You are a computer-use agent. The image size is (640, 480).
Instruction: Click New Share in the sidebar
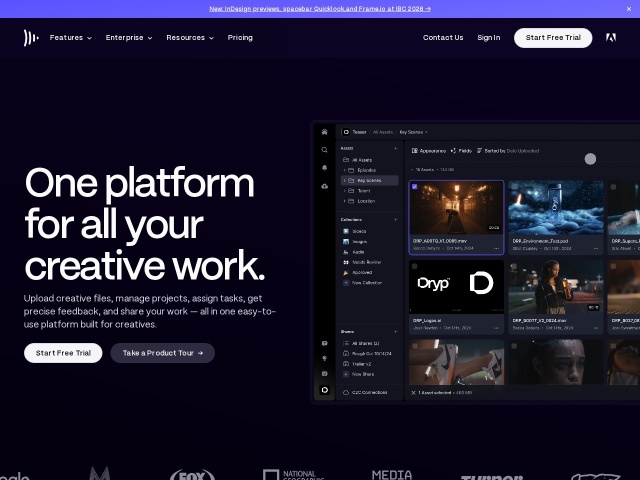point(358,374)
